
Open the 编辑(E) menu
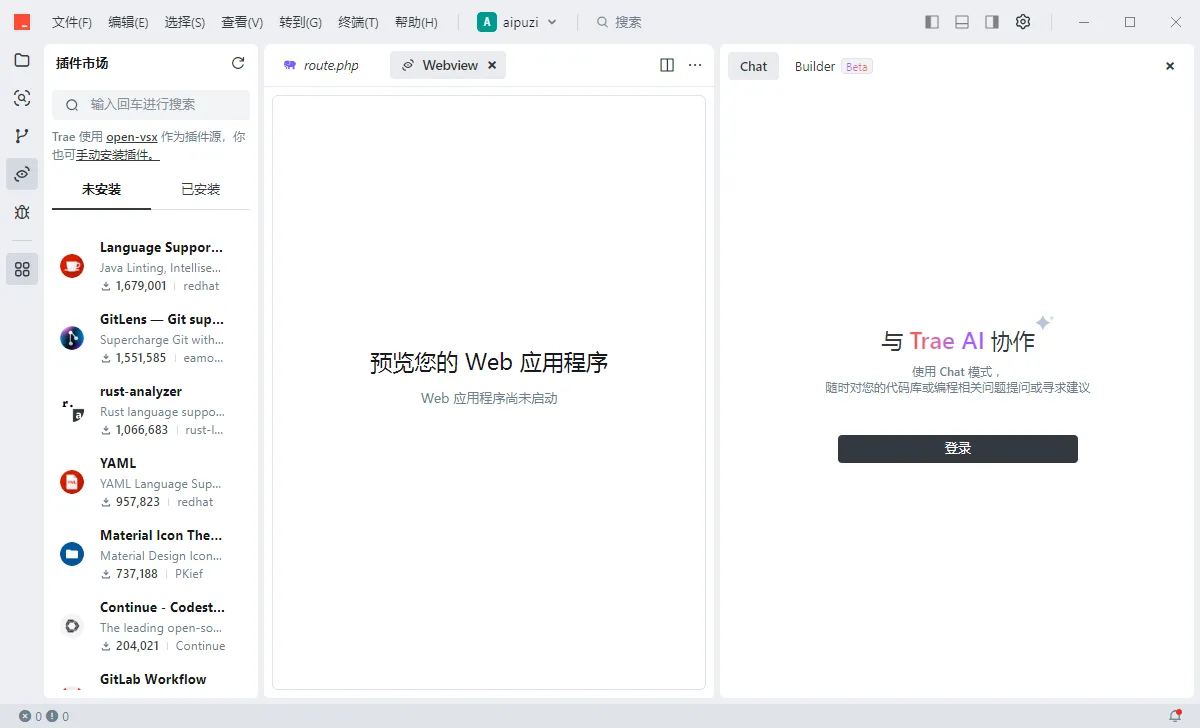point(128,22)
